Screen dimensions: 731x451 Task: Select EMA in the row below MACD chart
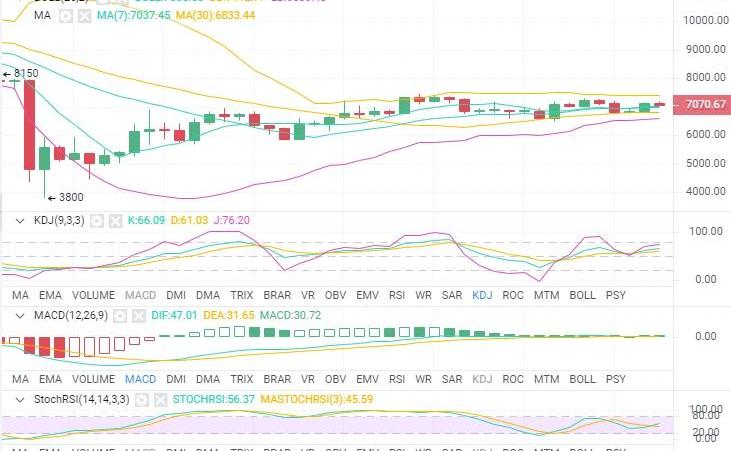[50, 379]
